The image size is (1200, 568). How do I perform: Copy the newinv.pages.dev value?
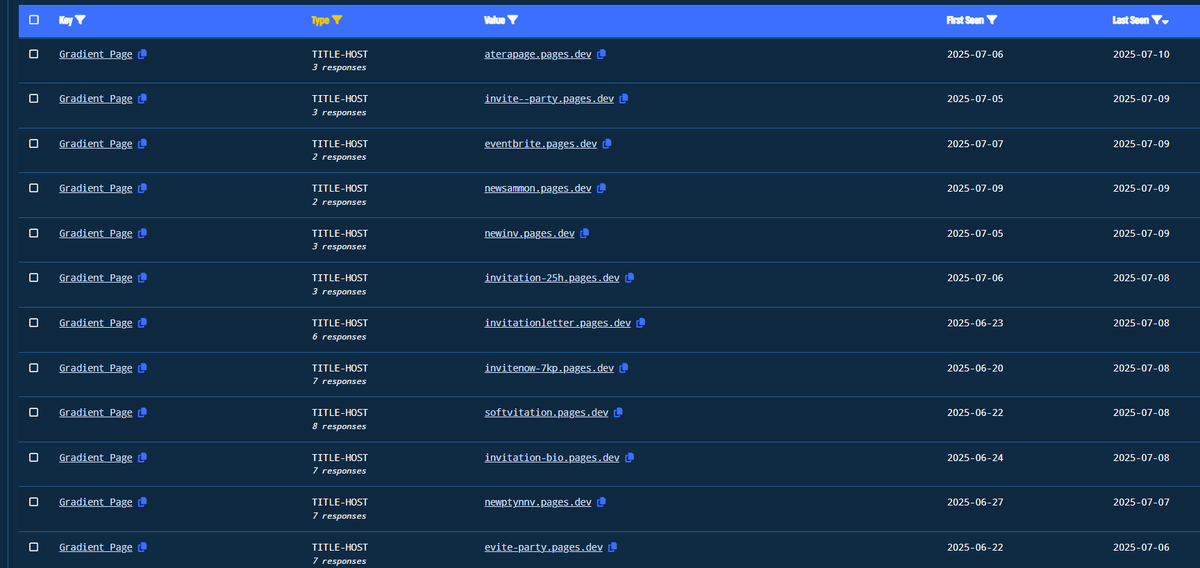(584, 233)
